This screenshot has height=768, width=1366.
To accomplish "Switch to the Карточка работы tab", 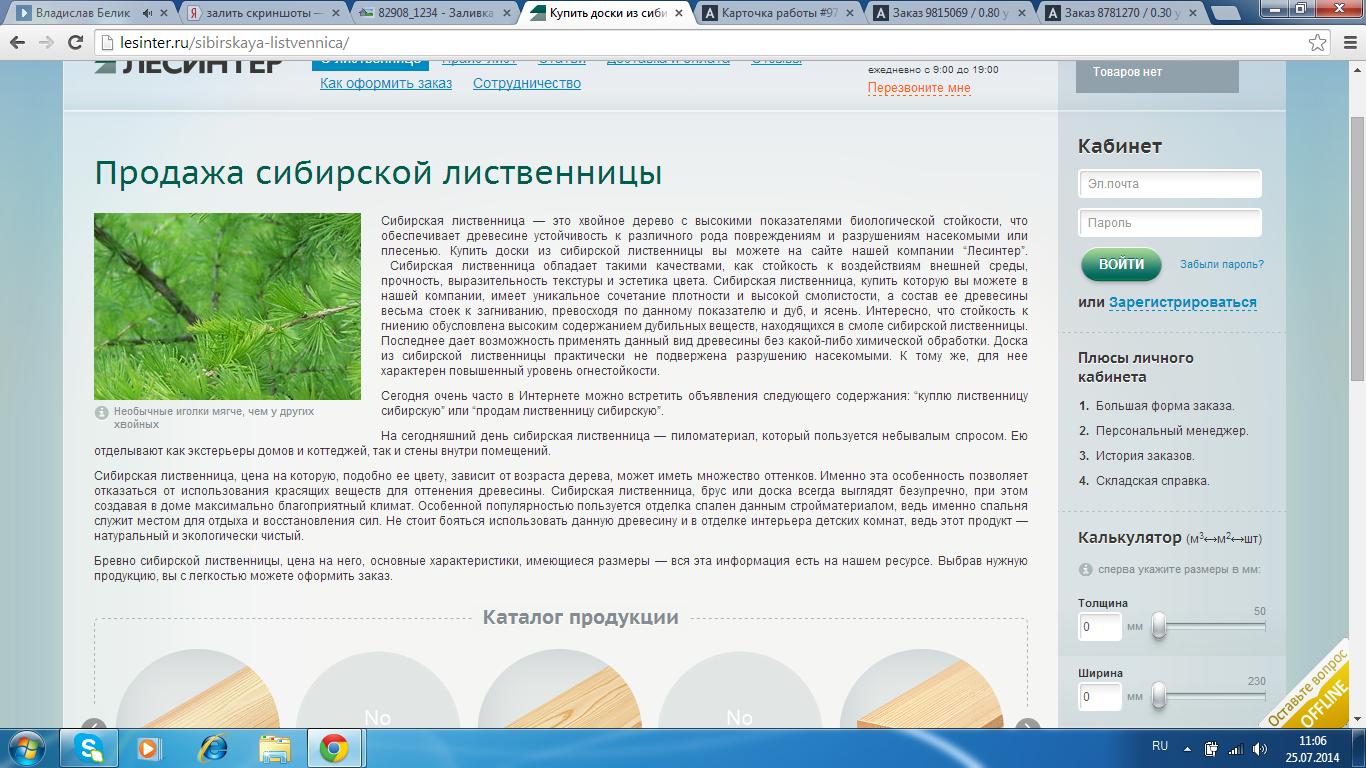I will (x=775, y=13).
